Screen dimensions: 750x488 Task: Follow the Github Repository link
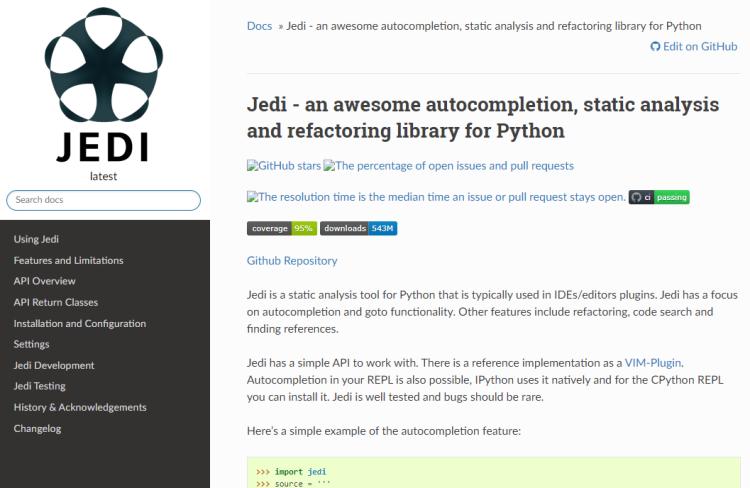coord(292,261)
